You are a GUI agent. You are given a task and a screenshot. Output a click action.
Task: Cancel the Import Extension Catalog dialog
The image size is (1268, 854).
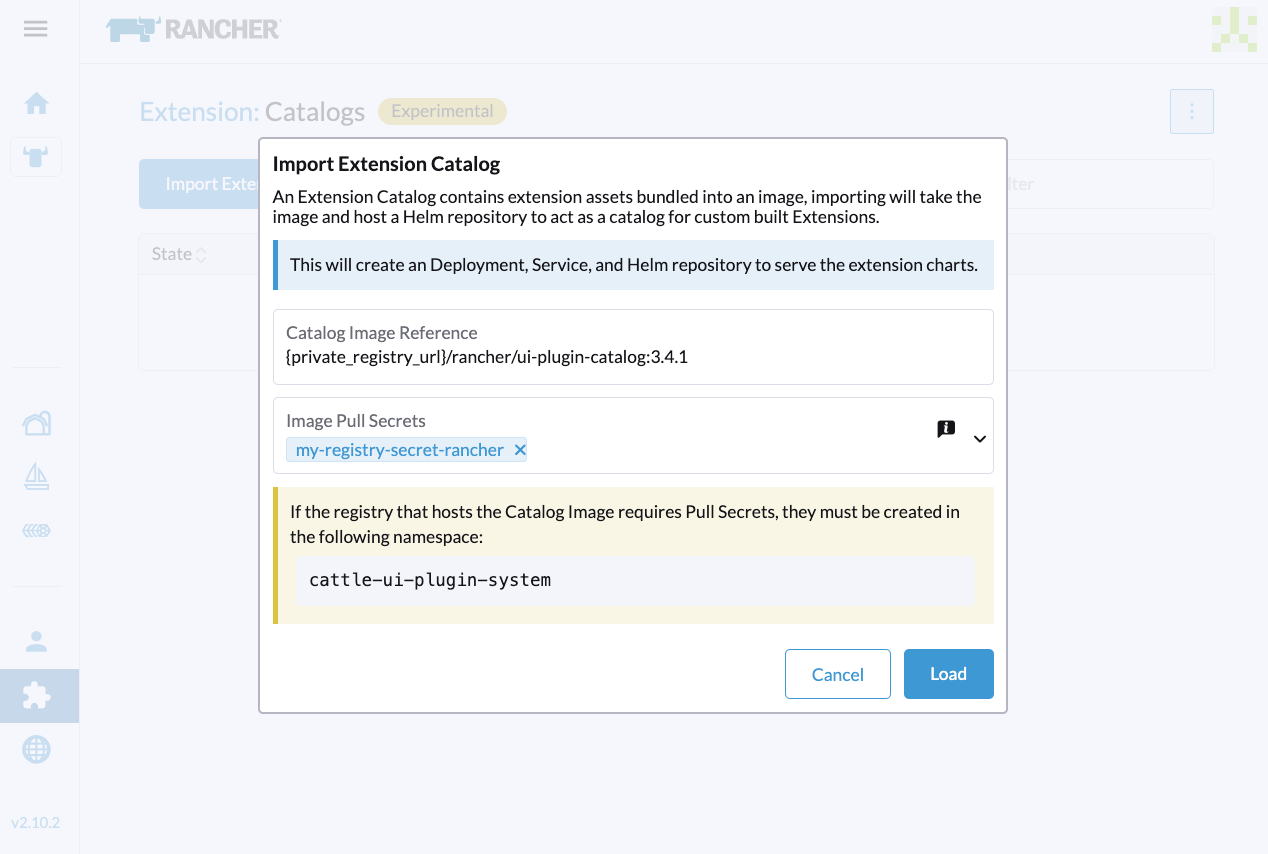tap(837, 674)
